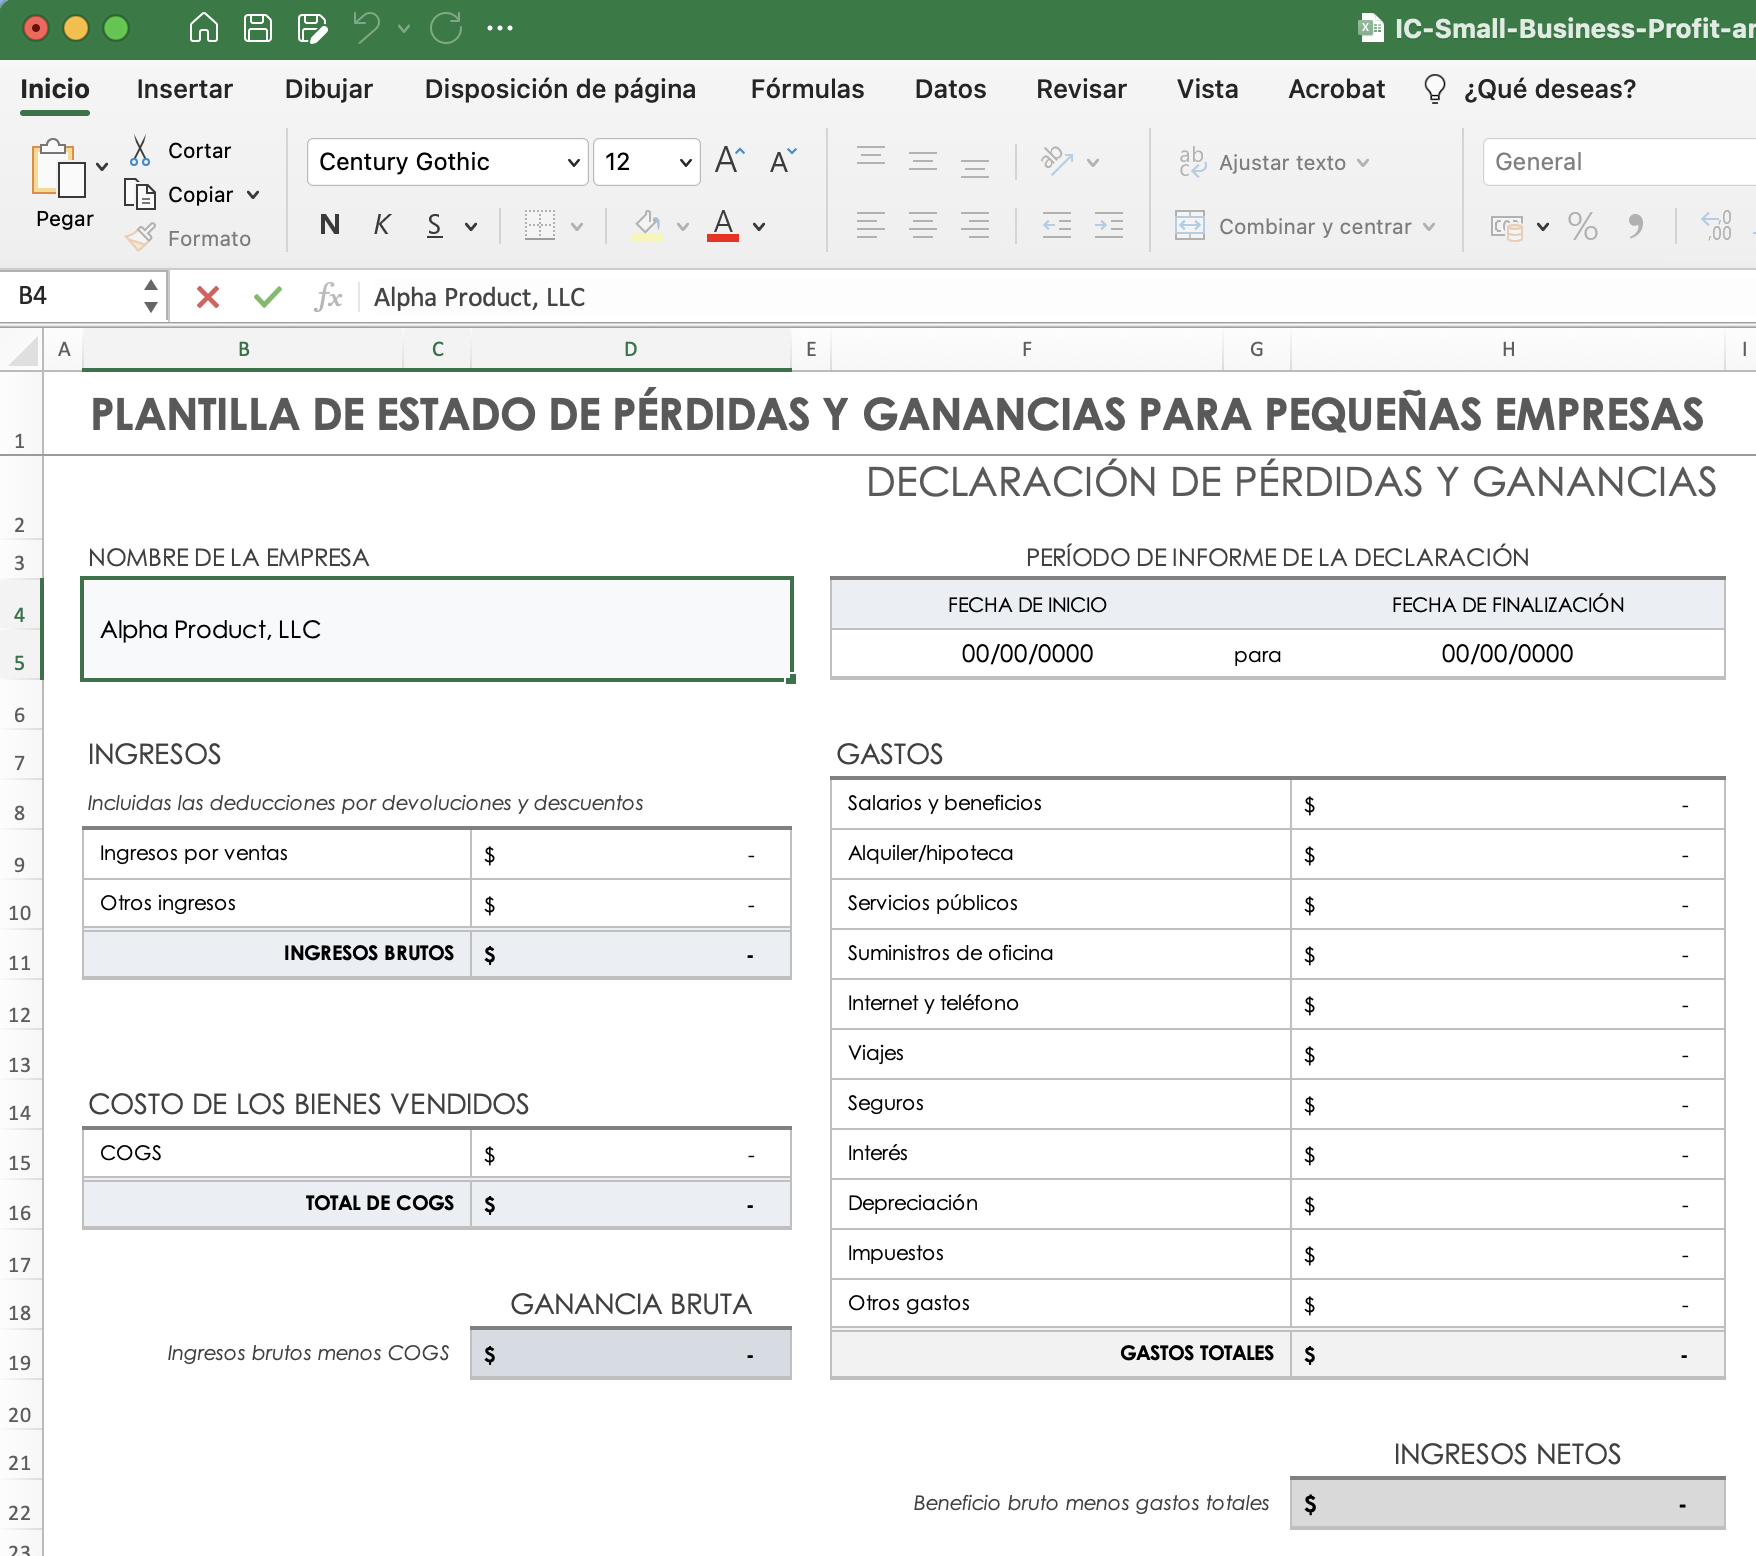Image resolution: width=1756 pixels, height=1556 pixels.
Task: Click the select-all corner triangle
Action: (21, 350)
